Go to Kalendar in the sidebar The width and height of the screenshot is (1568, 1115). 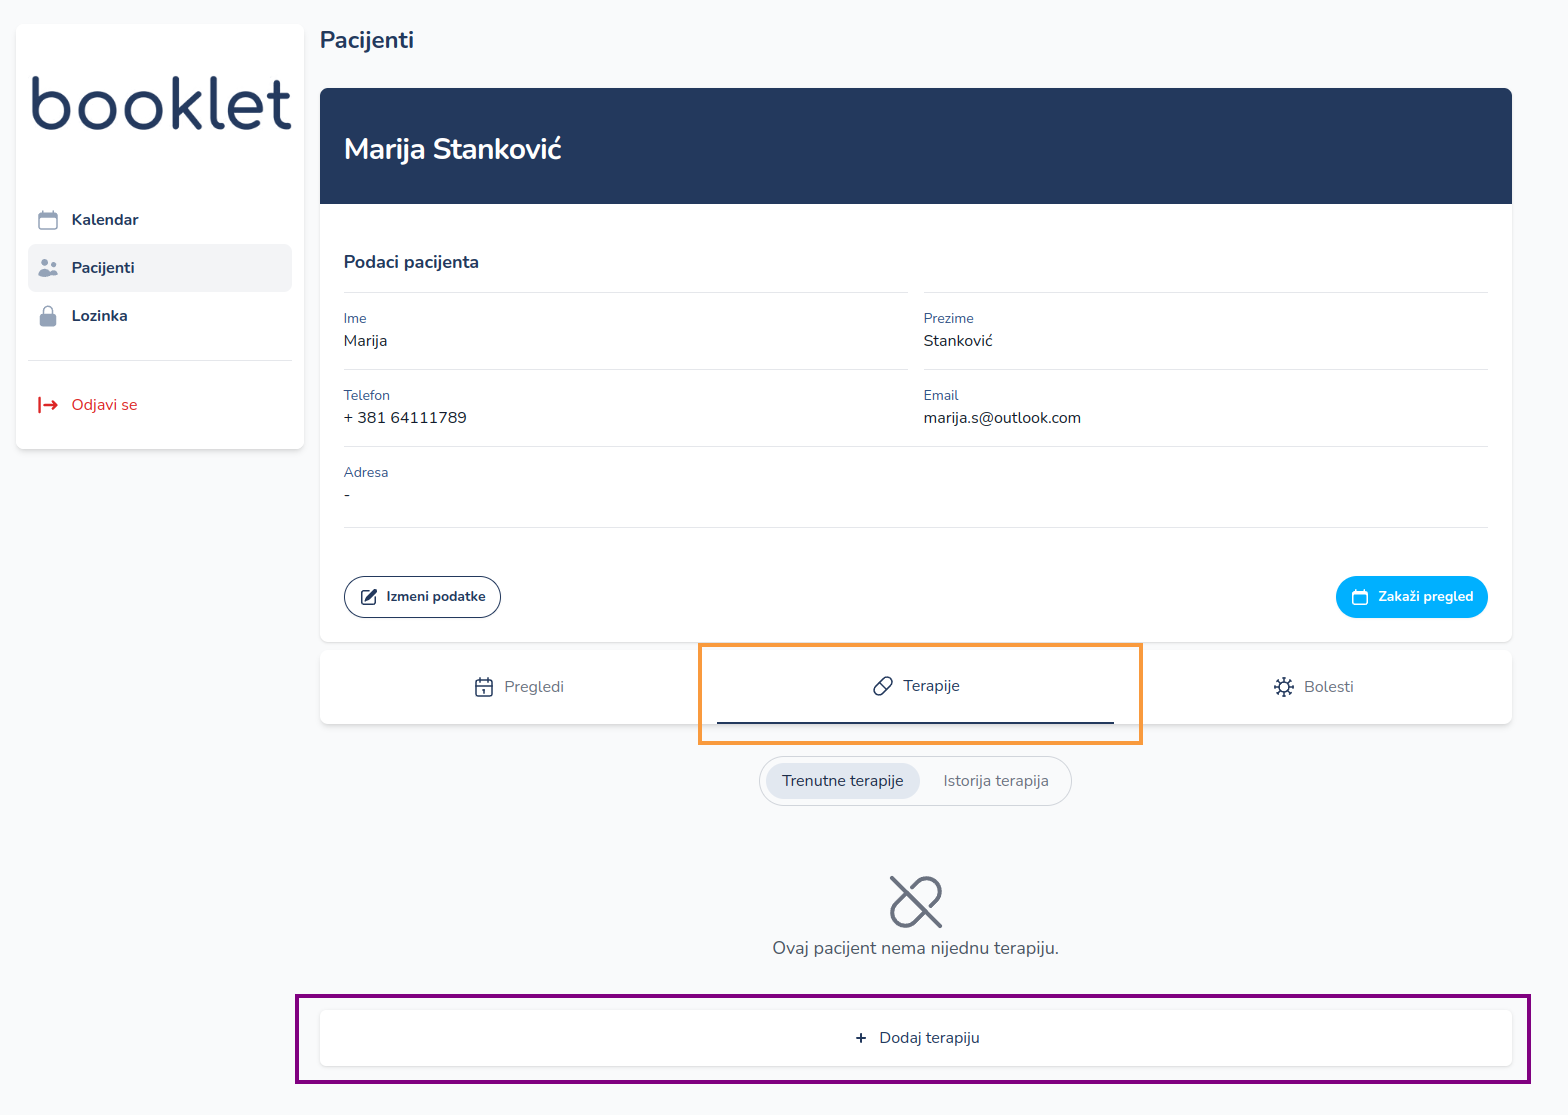(105, 220)
